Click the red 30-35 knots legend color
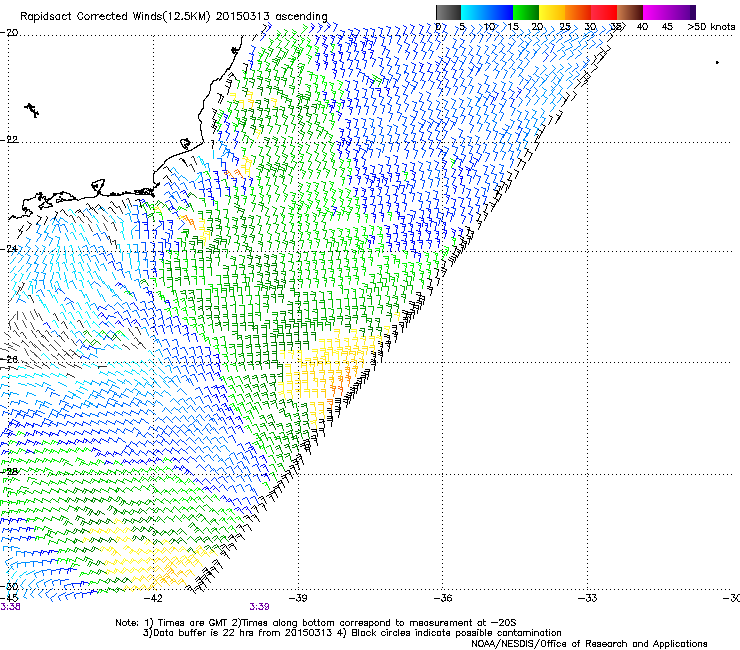This screenshot has height=650, width=740. [604, 12]
